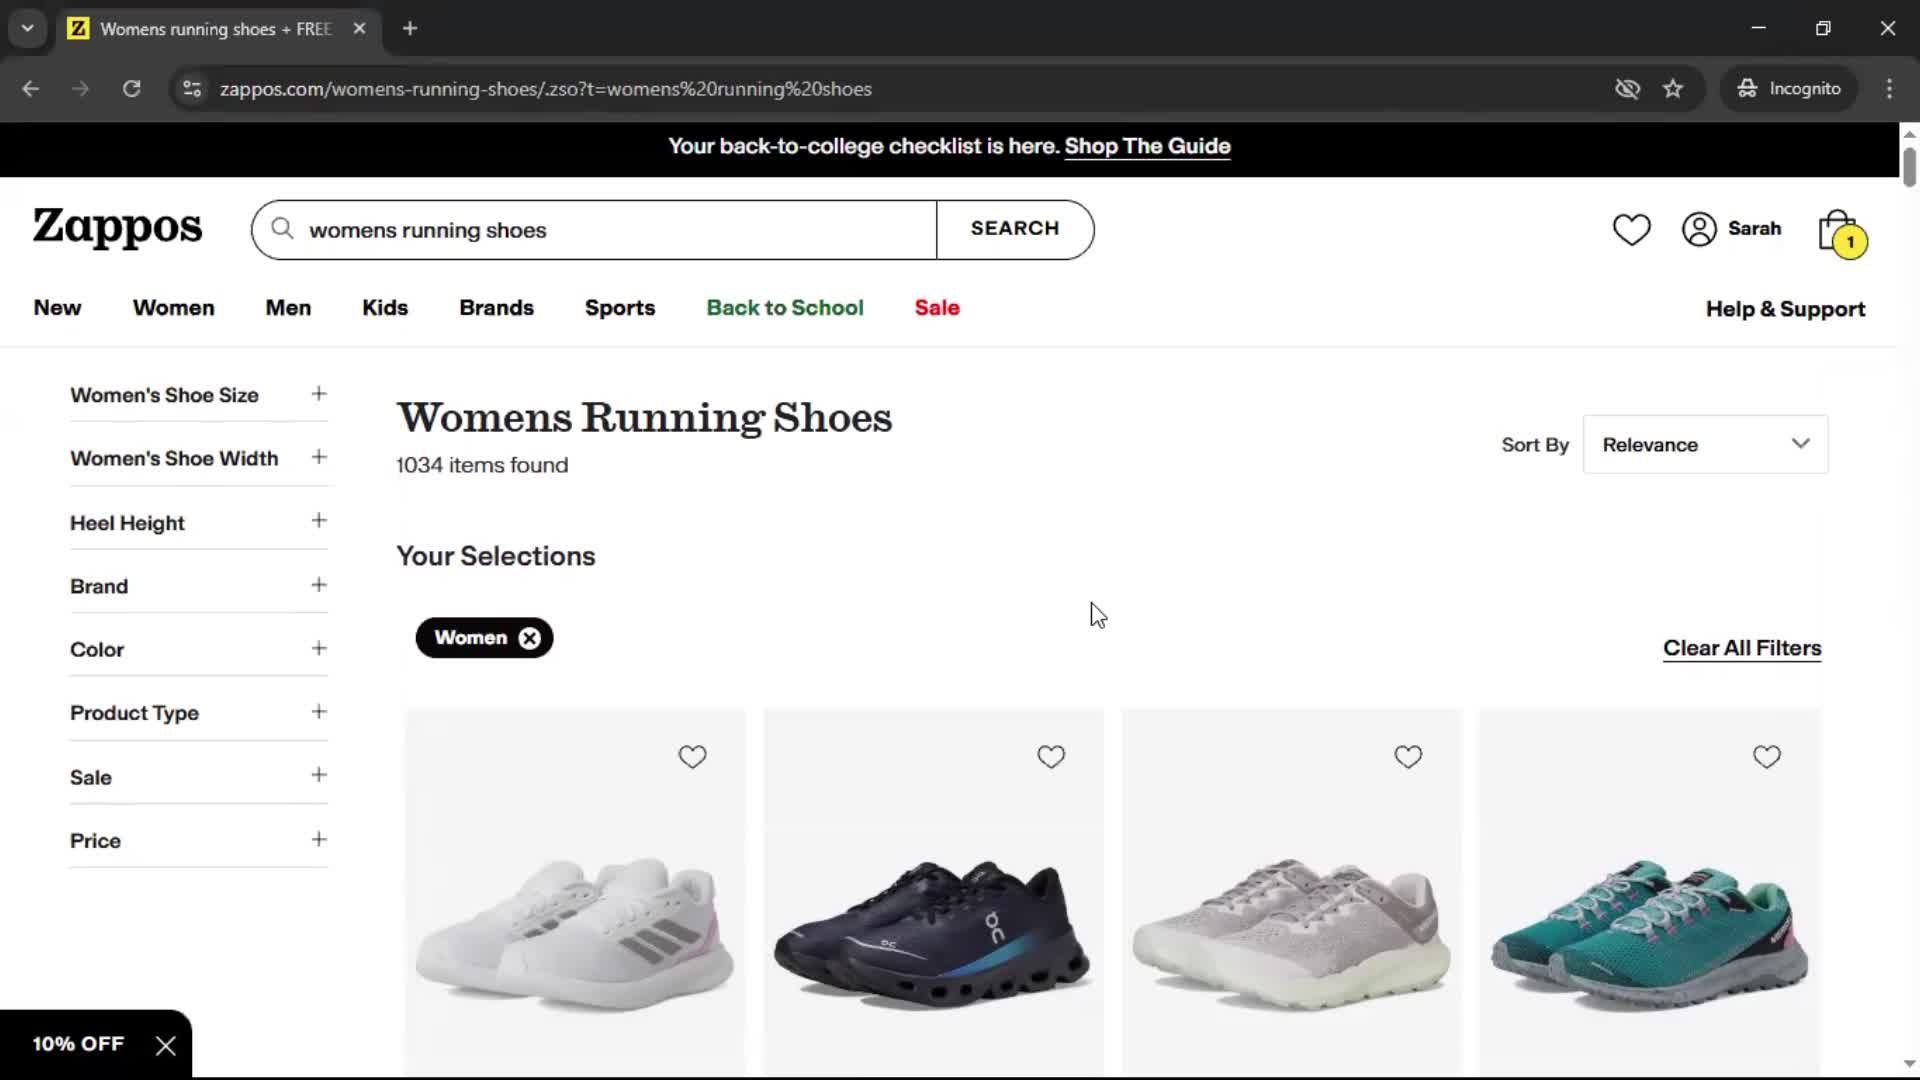Expand Color filter
The image size is (1920, 1080).
[199, 649]
